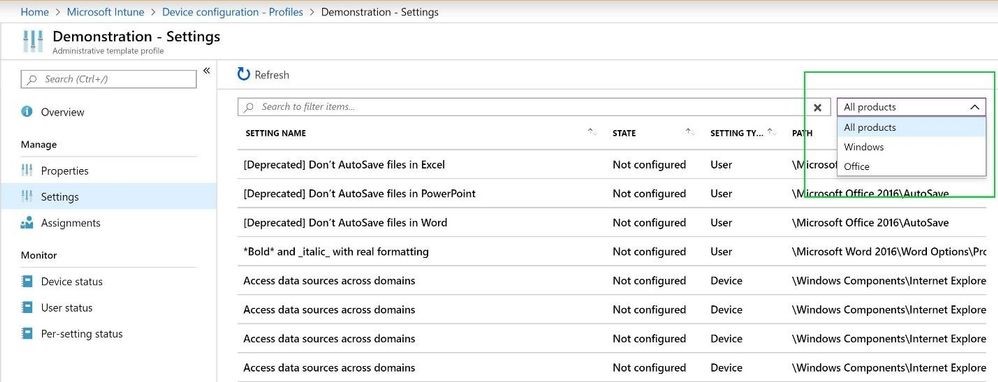
Task: Open Device status monitor page
Action: (x=71, y=281)
